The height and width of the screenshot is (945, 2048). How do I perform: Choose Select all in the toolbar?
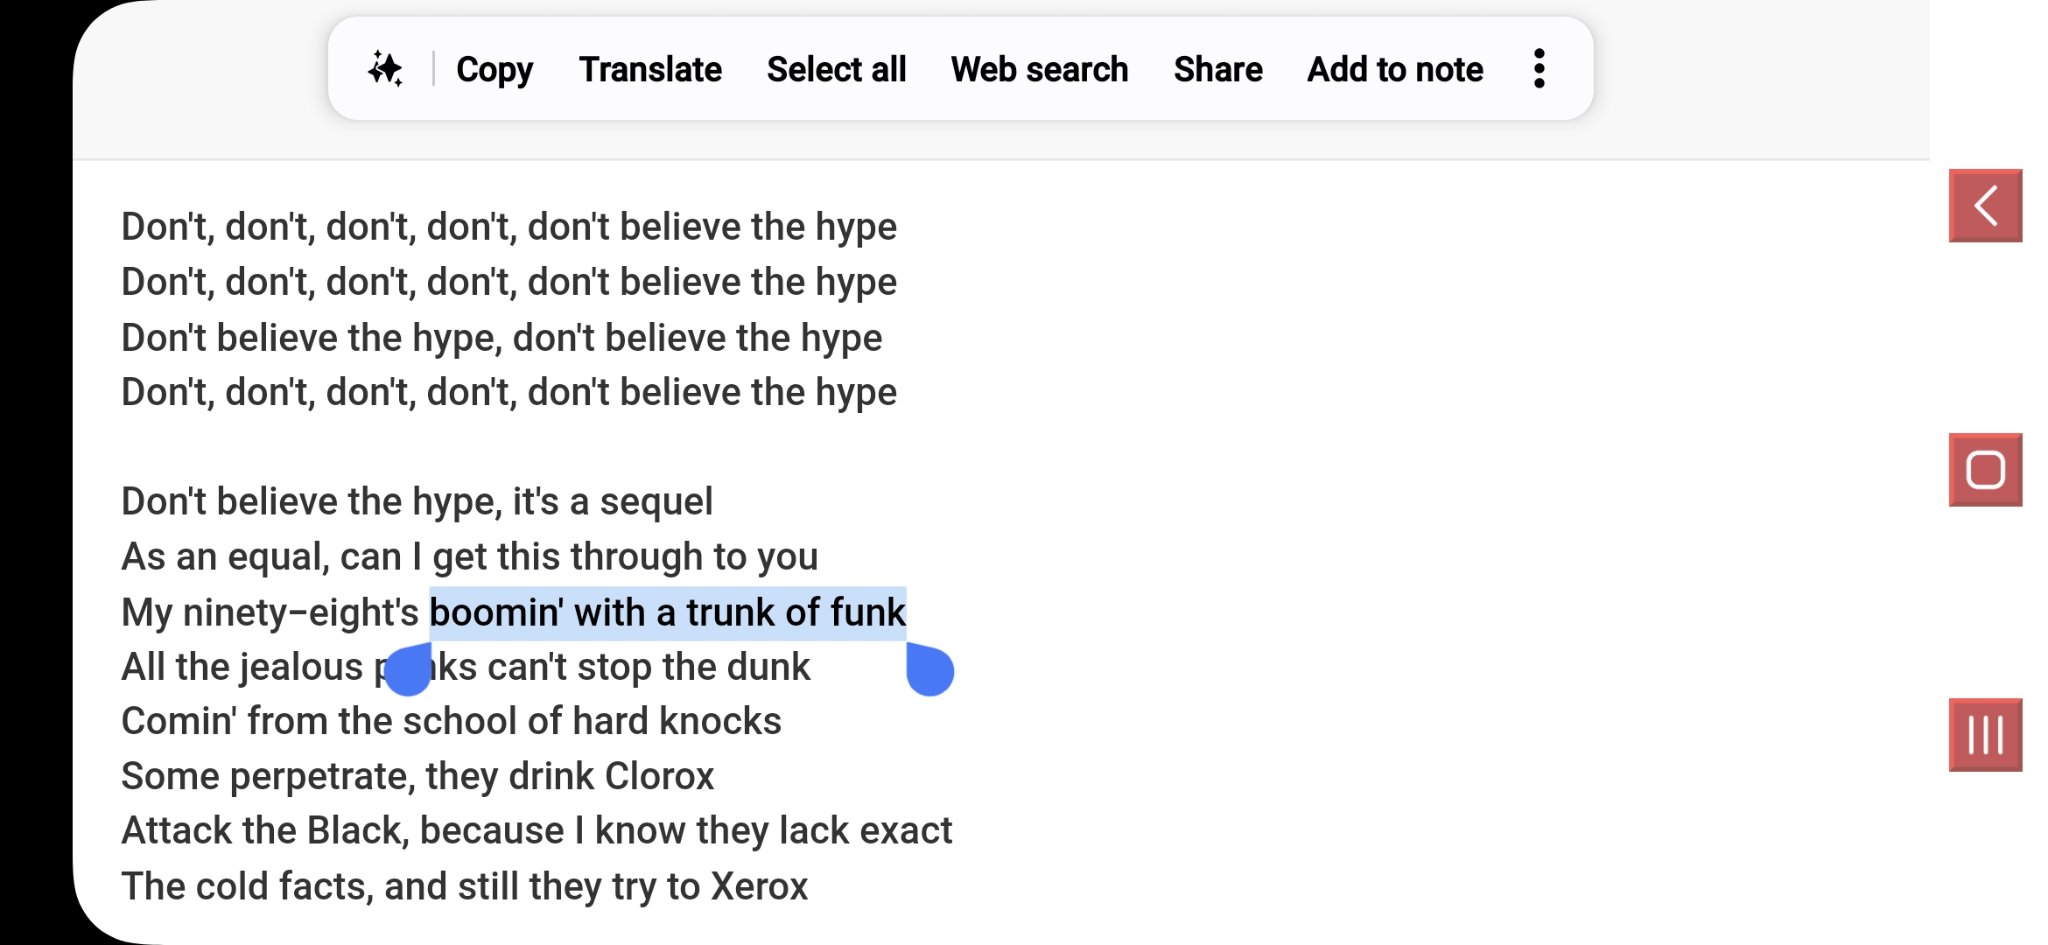point(836,69)
